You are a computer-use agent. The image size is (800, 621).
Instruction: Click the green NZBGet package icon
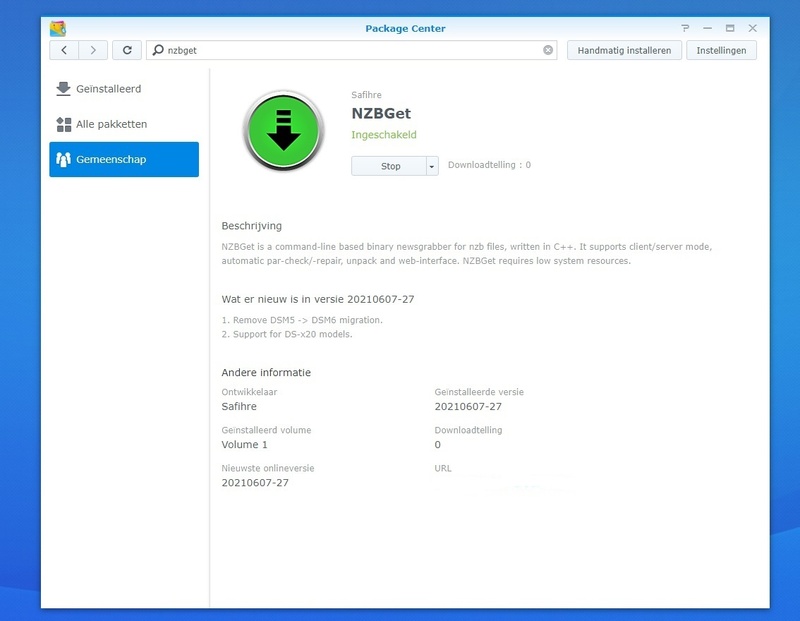click(x=284, y=131)
